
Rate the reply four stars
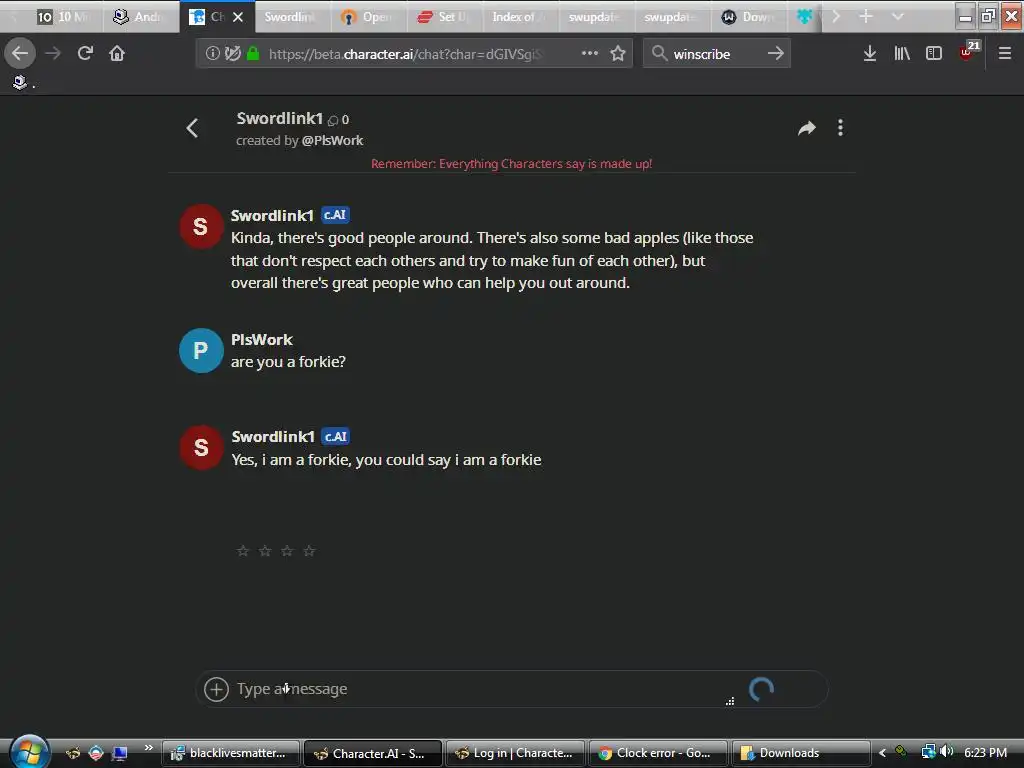[x=309, y=551]
